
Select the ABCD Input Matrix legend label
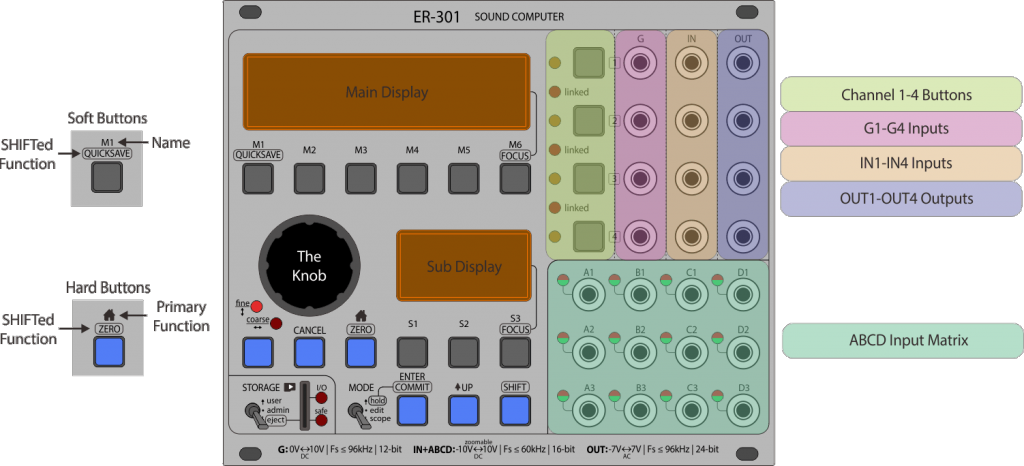(x=901, y=341)
